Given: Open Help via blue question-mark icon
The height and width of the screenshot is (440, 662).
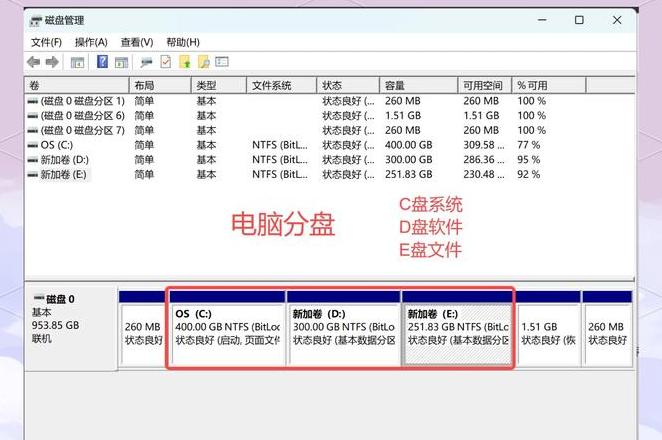Looking at the screenshot, I should [x=102, y=62].
